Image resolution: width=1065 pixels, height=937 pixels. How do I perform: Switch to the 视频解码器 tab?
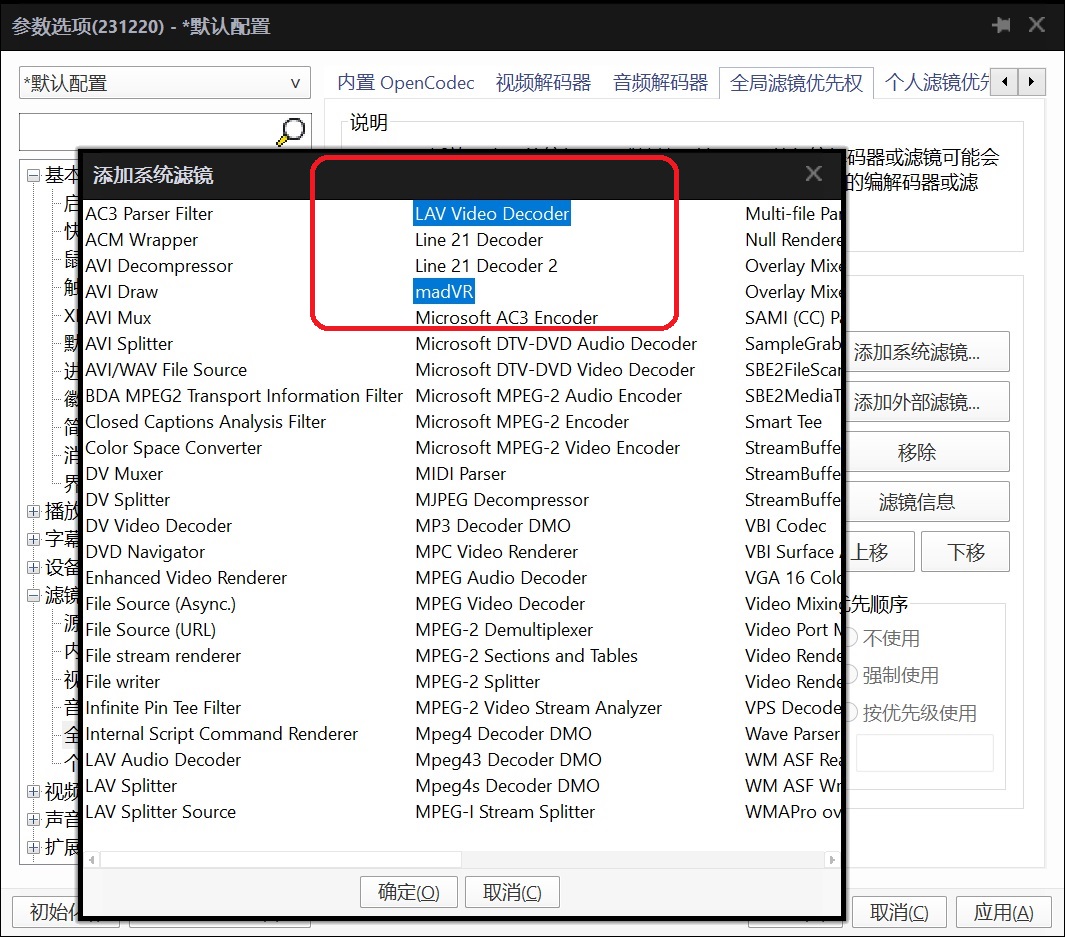click(543, 83)
